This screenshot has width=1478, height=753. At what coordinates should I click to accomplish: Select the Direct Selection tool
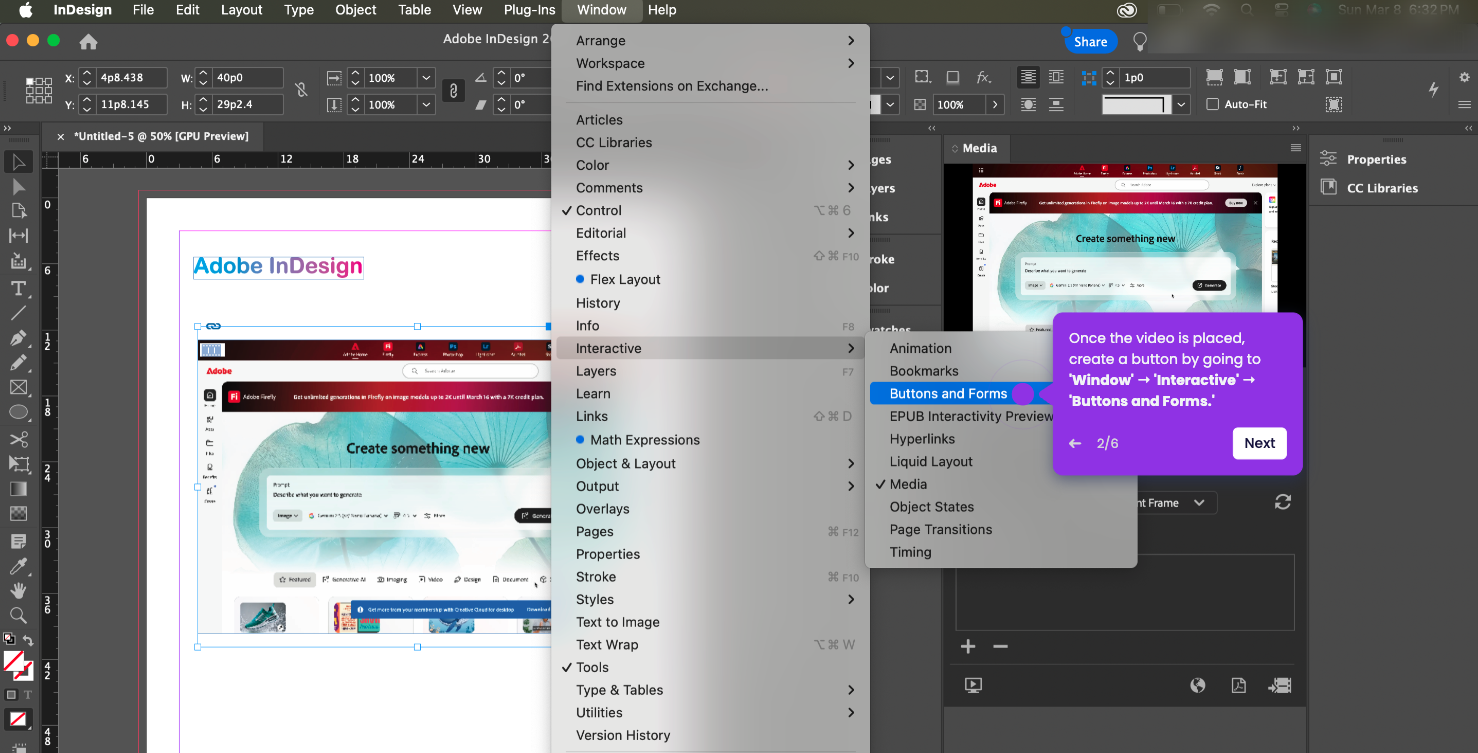[18, 187]
